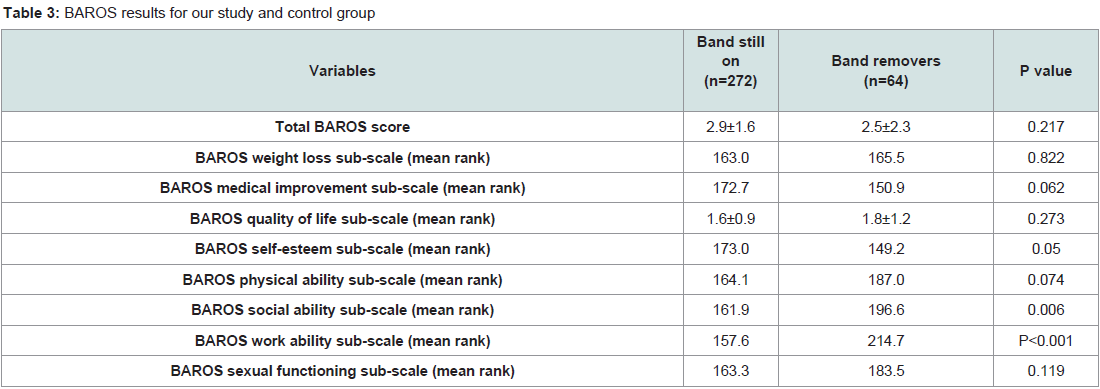
Task: Select the 2.9±1.6 cell
Action: point(730,127)
